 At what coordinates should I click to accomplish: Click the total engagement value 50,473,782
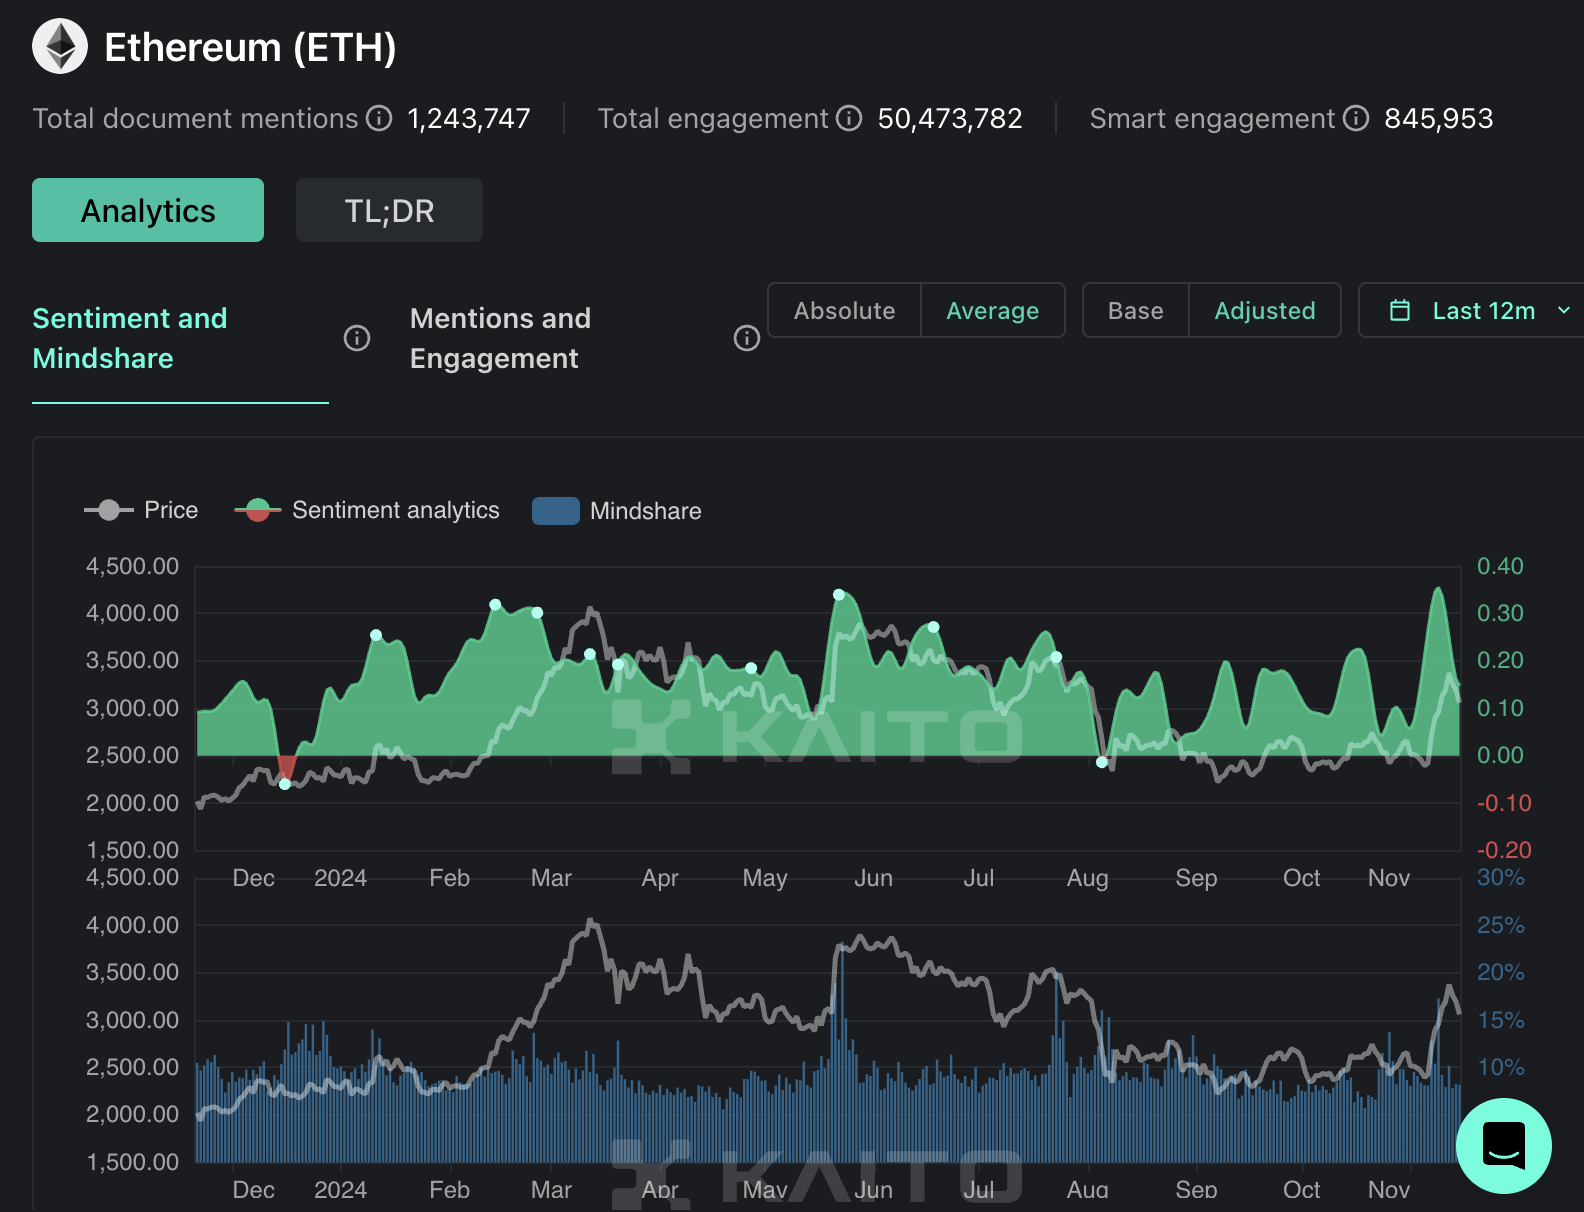[x=950, y=118]
